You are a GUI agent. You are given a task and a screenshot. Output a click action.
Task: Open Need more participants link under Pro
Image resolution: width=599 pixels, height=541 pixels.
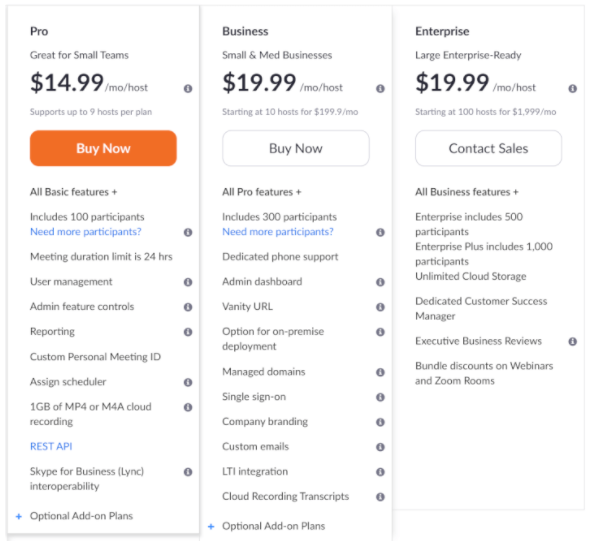[x=86, y=232]
